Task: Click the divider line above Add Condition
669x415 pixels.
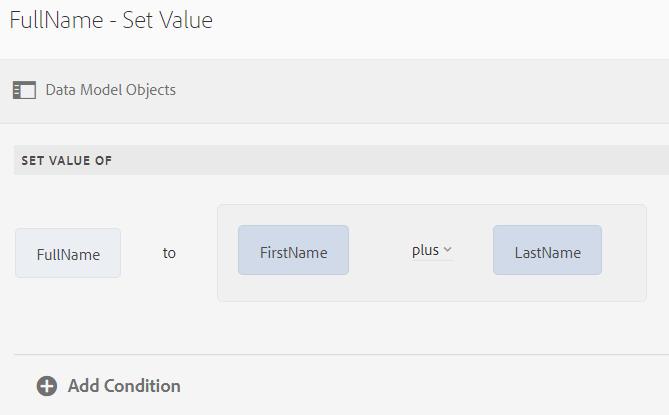Action: point(340,354)
